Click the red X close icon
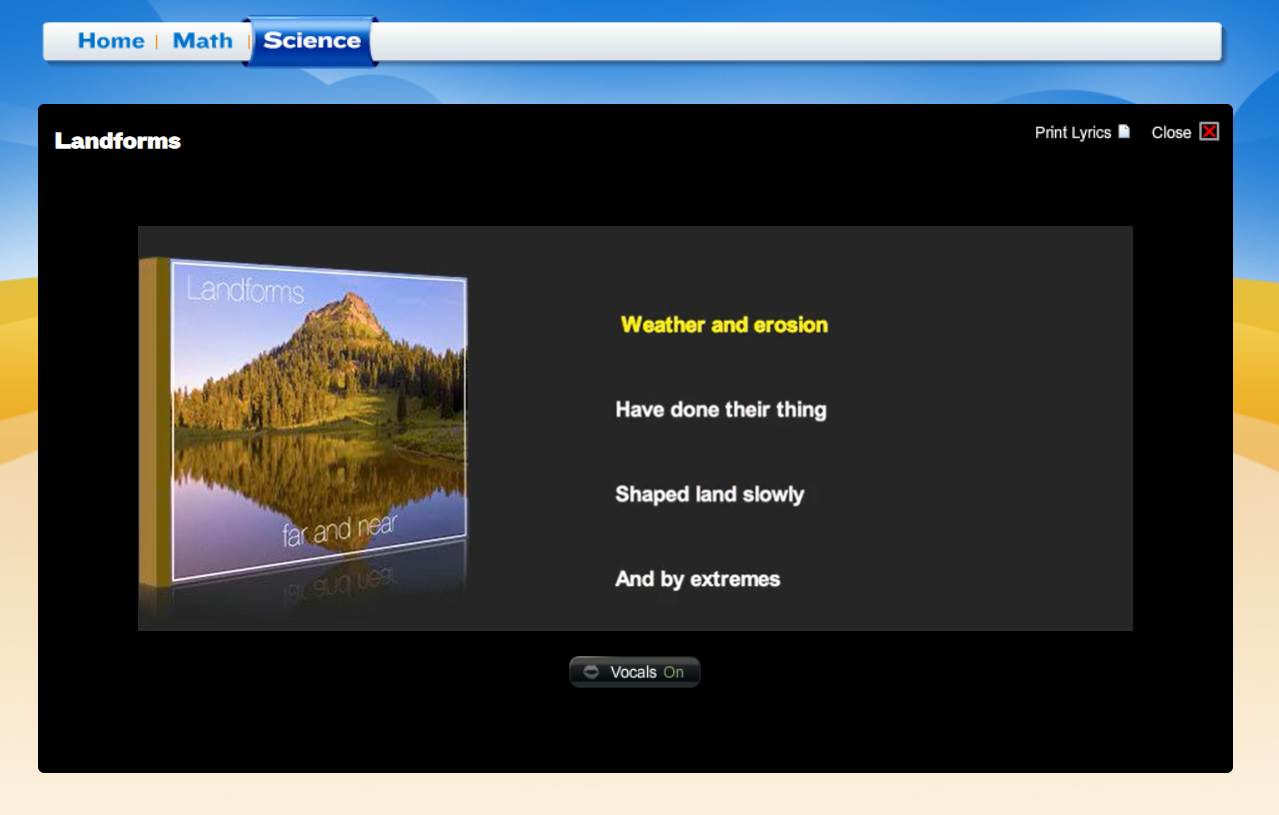The width and height of the screenshot is (1279, 815). (1209, 132)
